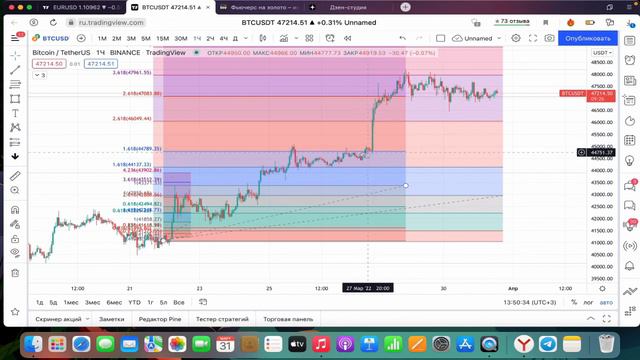
Task: Open Telegram from the Dock
Action: click(547, 344)
